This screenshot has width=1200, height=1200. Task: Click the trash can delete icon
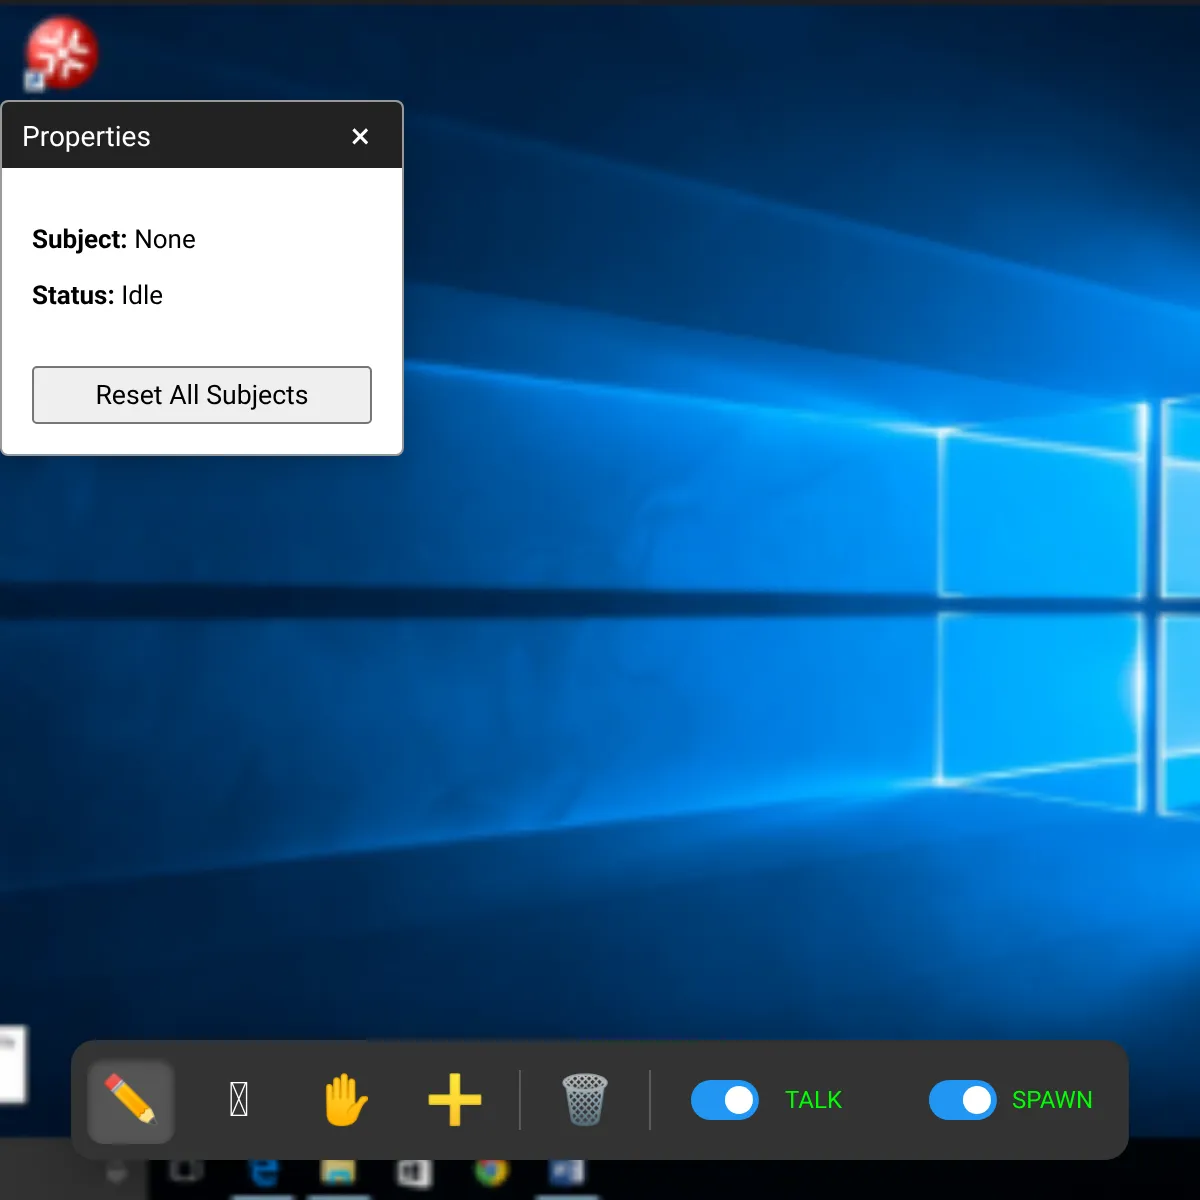coord(585,1100)
